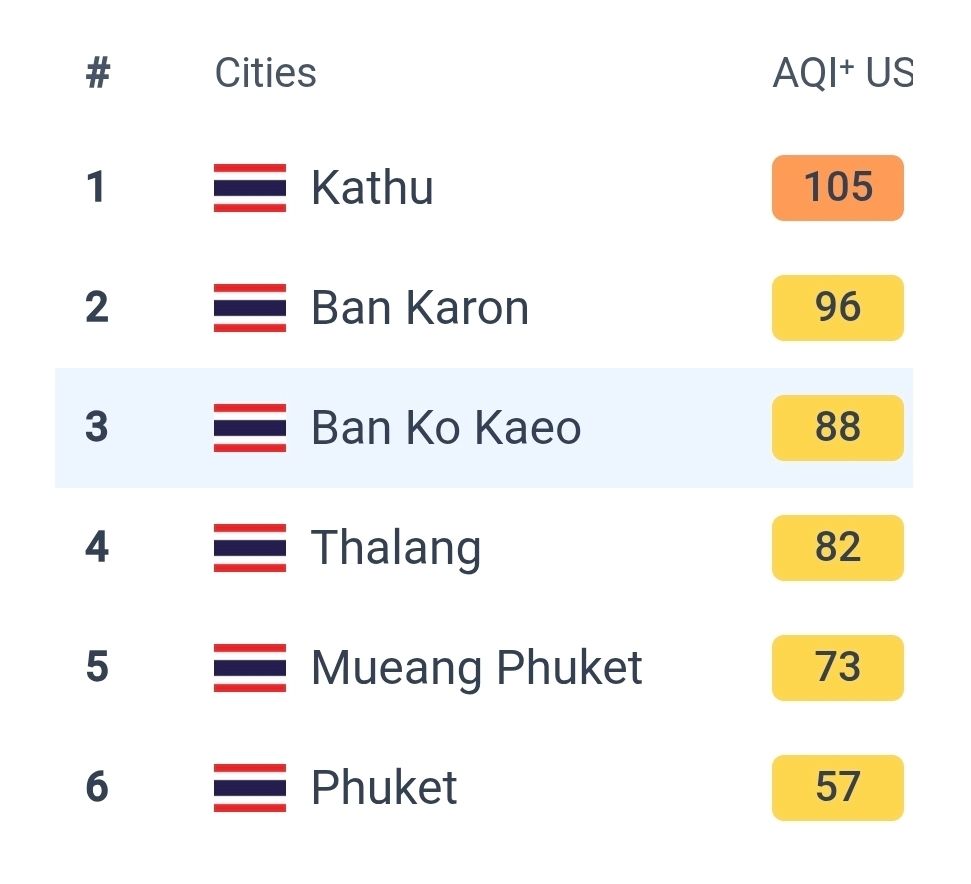The width and height of the screenshot is (971, 884).
Task: Click the flag icon next to Thalang
Action: pyautogui.click(x=250, y=548)
